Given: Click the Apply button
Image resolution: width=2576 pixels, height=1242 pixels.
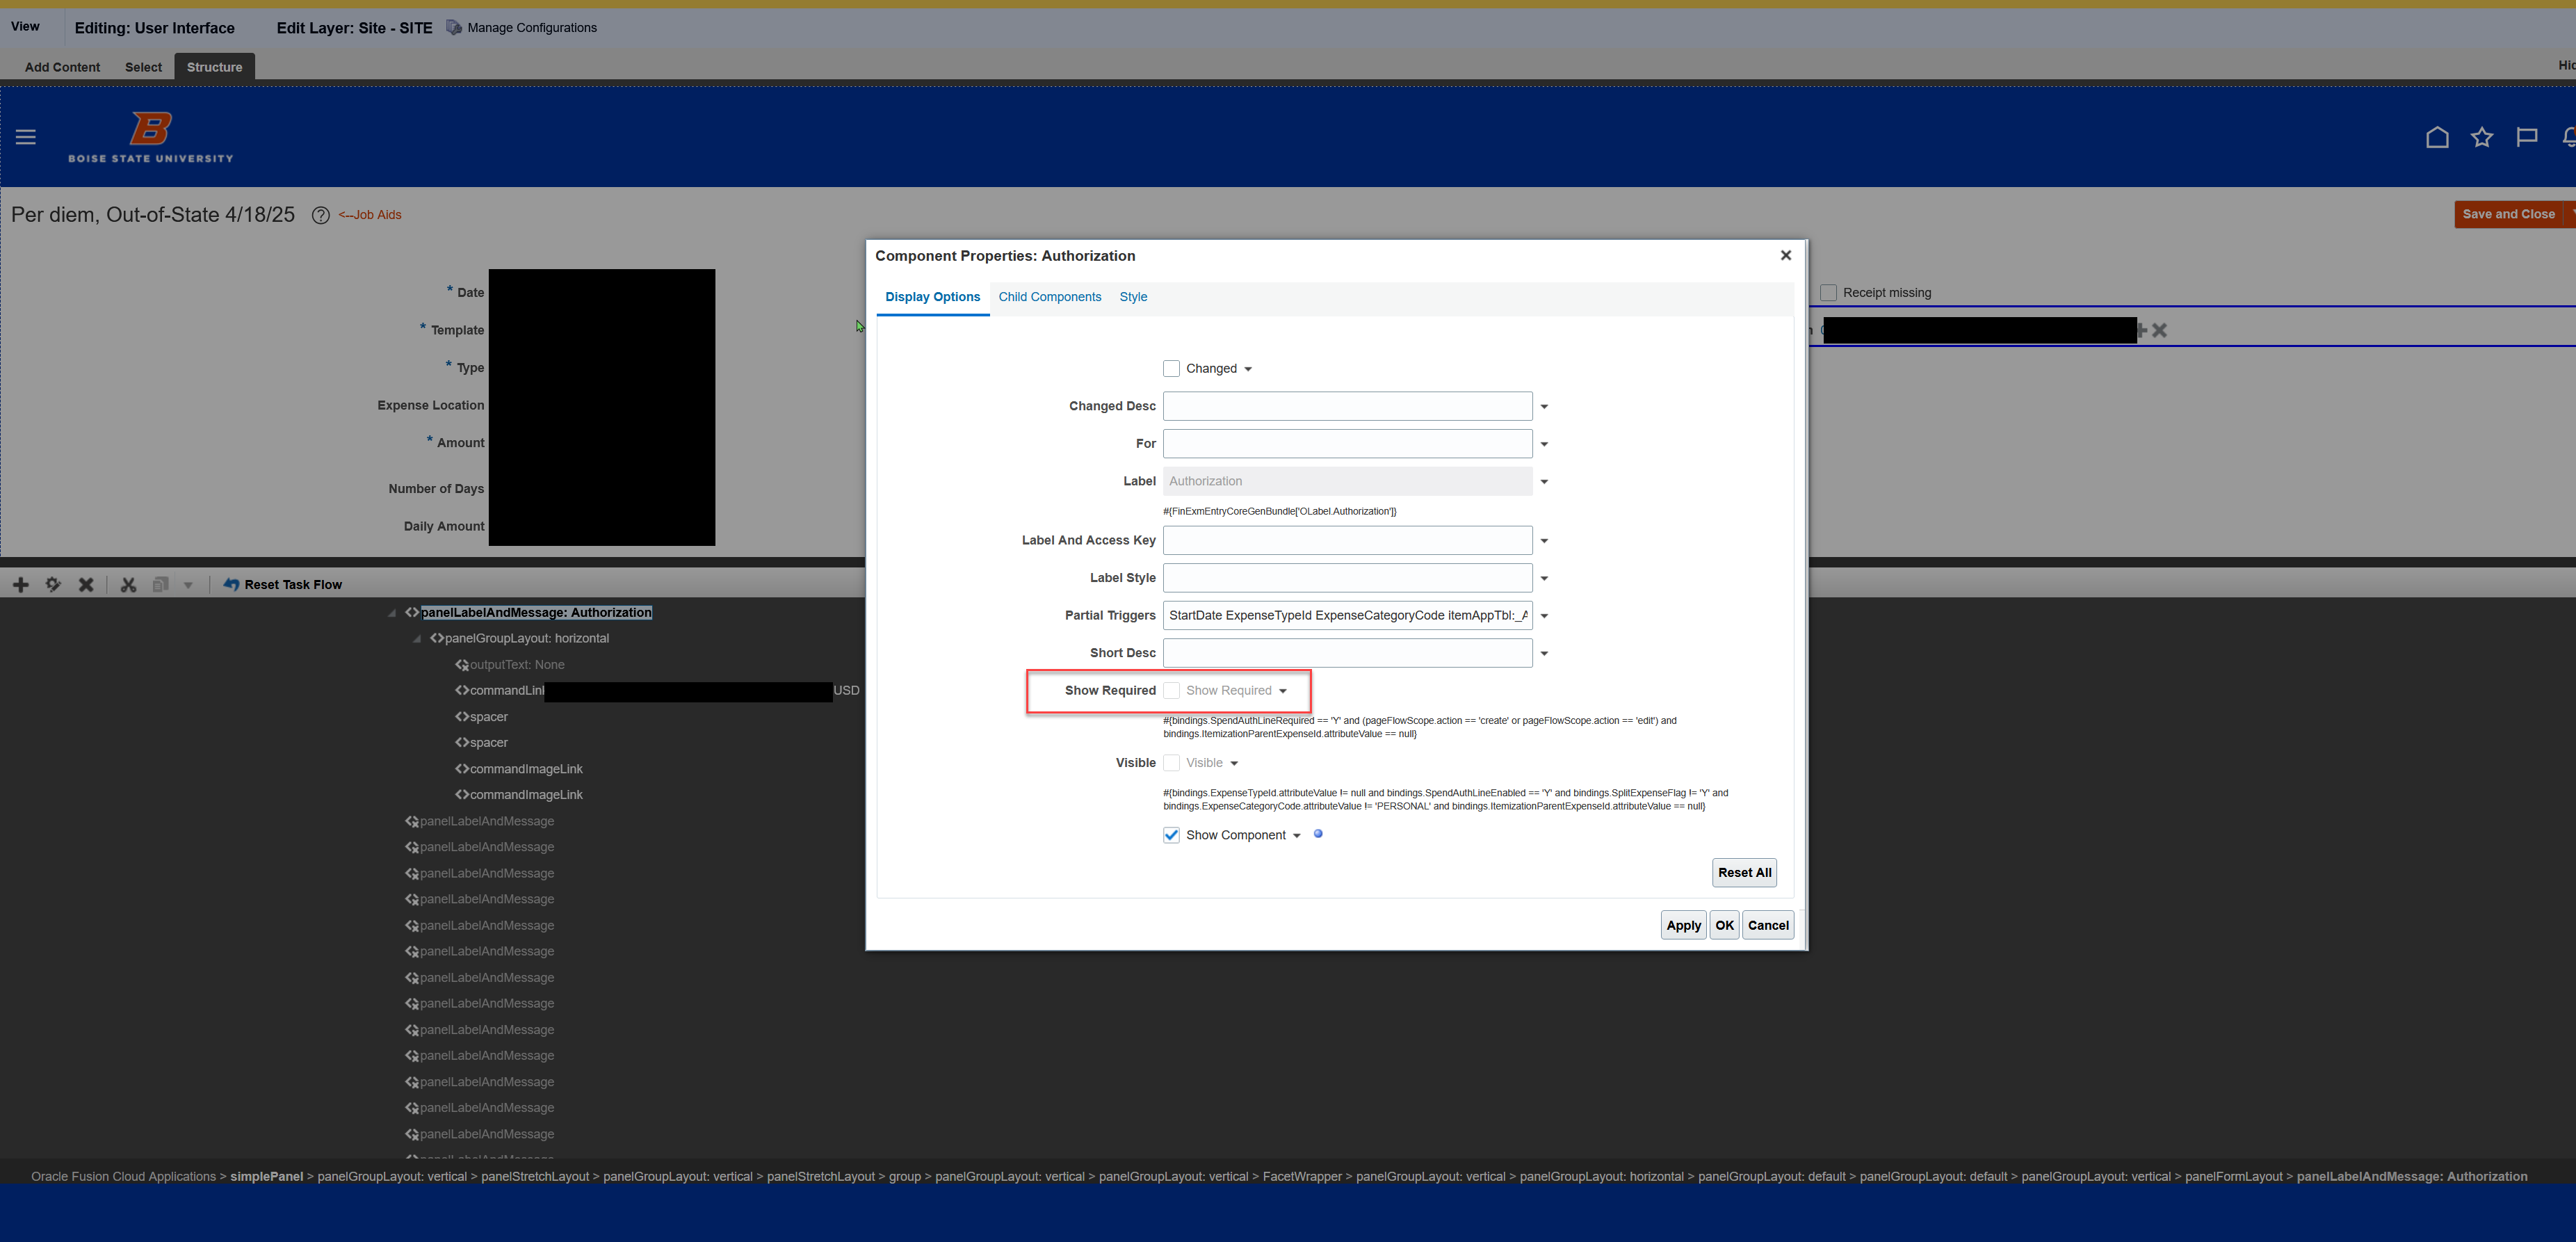Looking at the screenshot, I should (x=1684, y=926).
